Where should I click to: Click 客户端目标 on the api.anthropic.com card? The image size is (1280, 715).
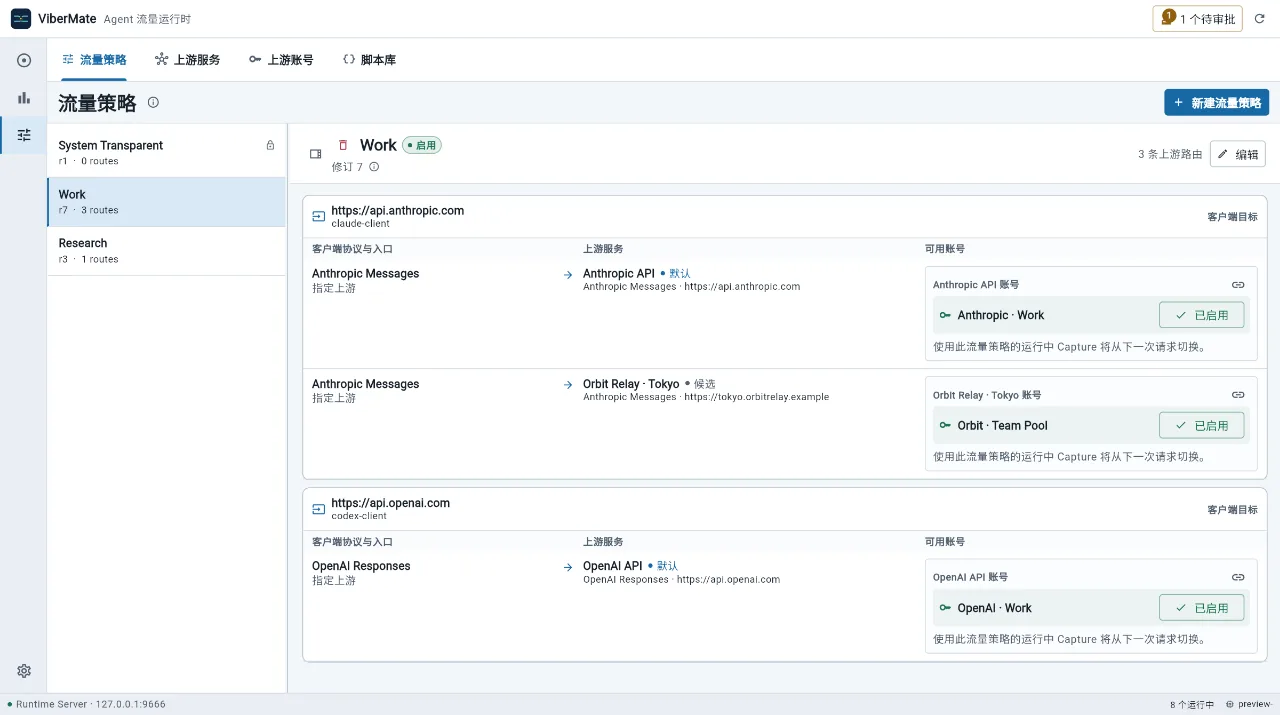click(x=1232, y=216)
